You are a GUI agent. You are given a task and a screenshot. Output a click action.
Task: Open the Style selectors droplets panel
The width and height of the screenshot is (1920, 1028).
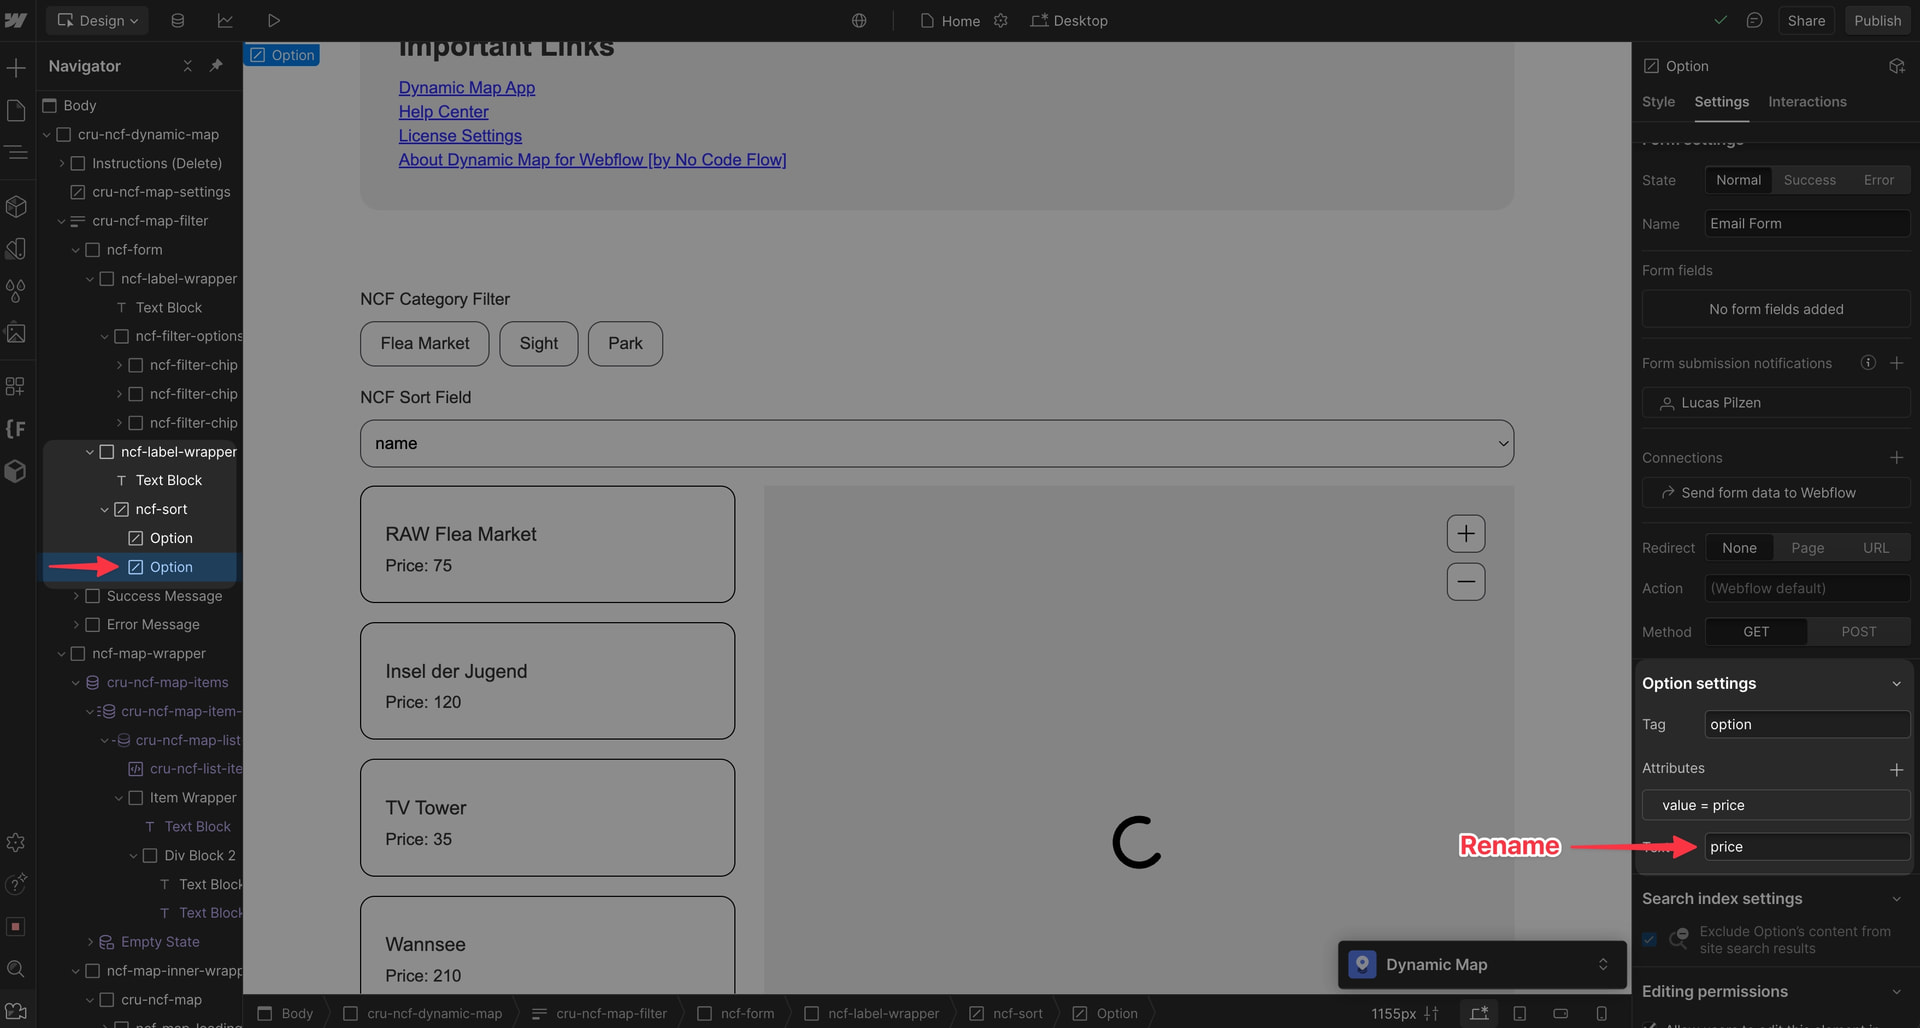click(x=16, y=291)
